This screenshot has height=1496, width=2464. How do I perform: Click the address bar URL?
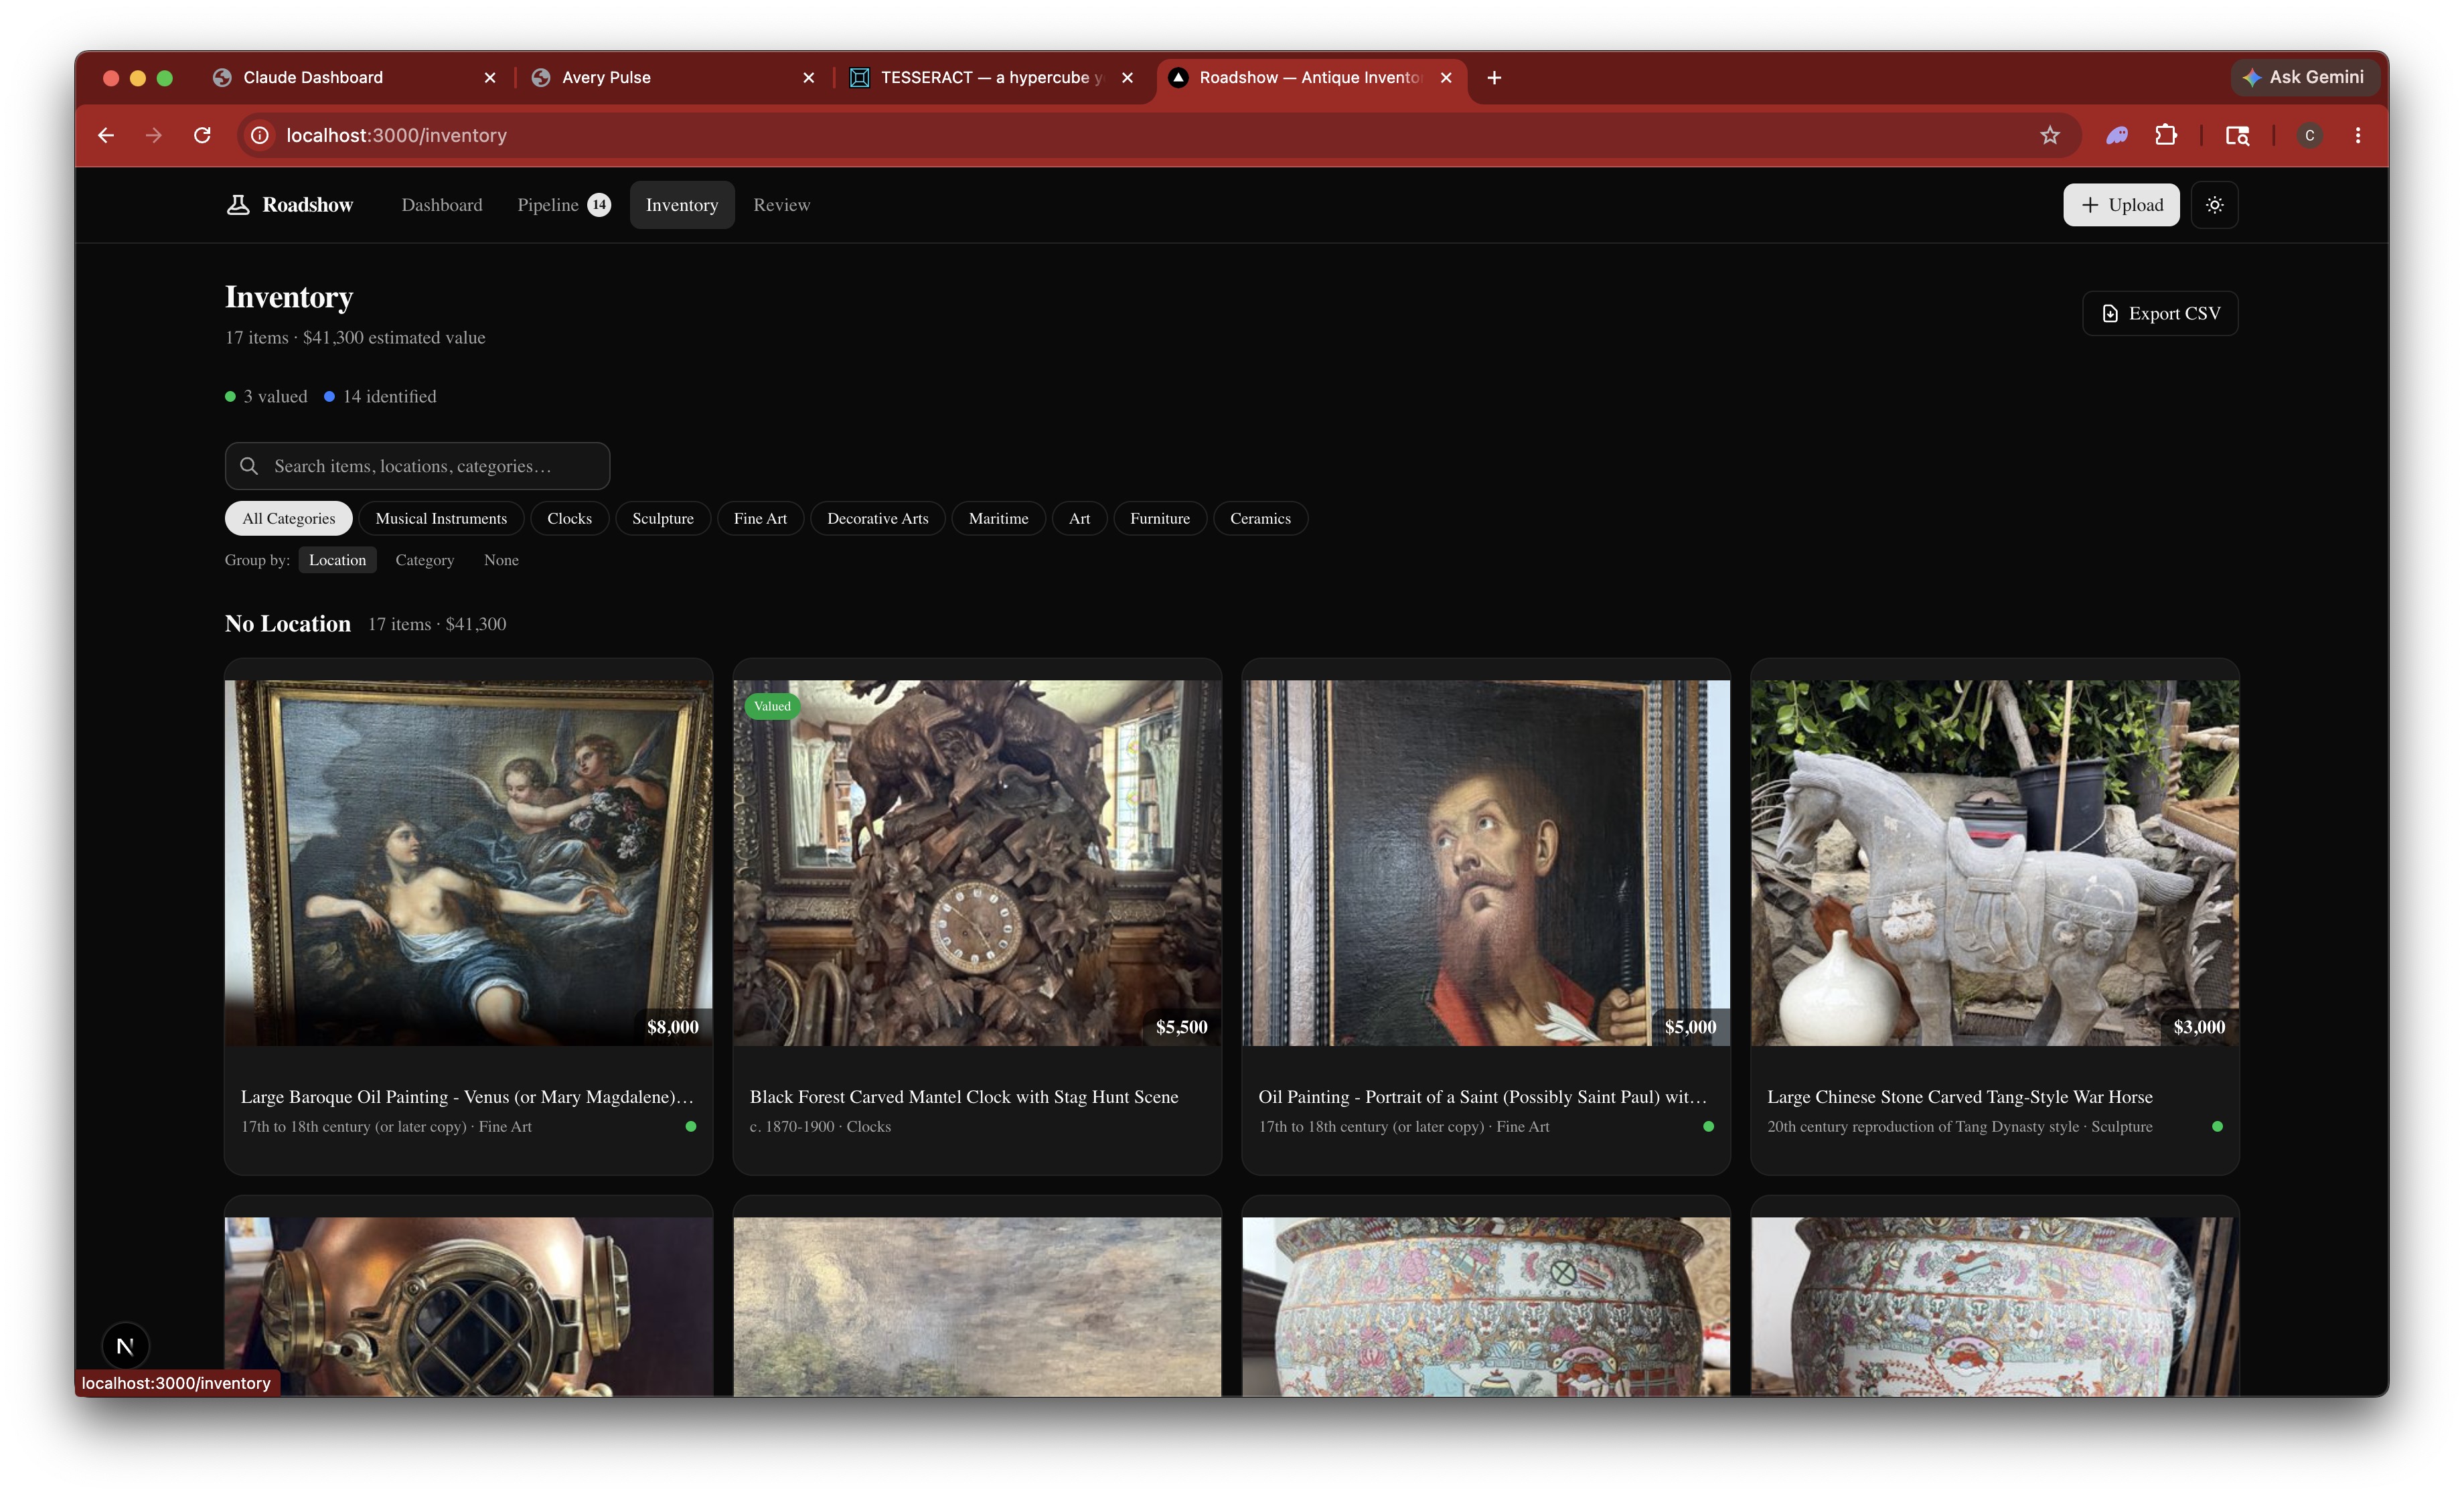point(396,135)
